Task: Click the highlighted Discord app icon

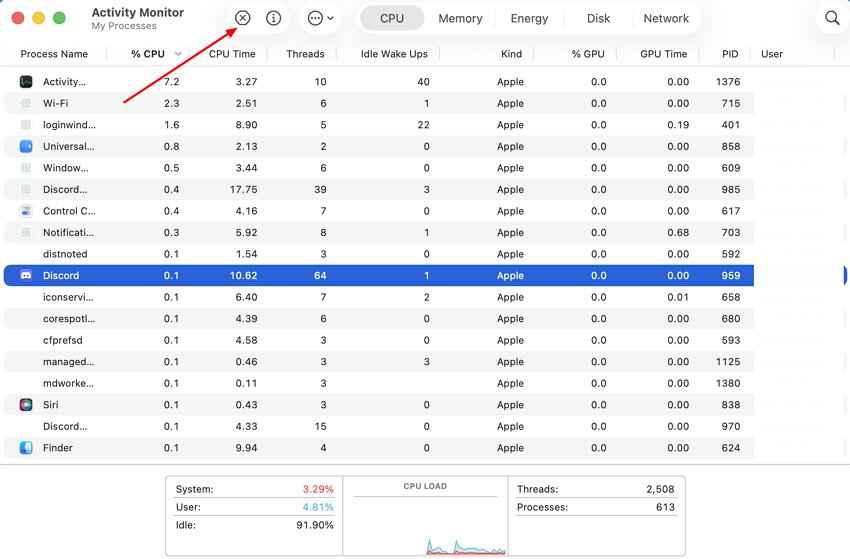Action: tap(26, 275)
